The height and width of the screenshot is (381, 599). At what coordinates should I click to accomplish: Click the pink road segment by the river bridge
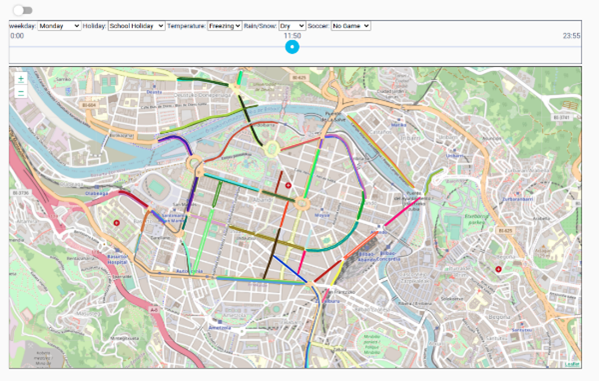pos(402,212)
